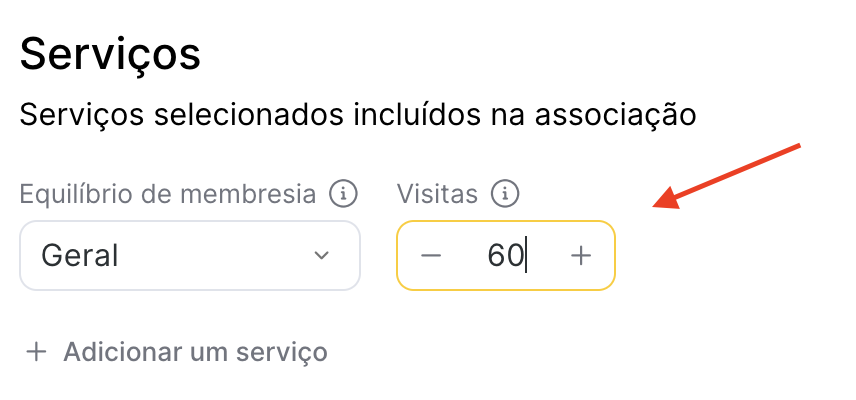This screenshot has height=400, width=856.
Task: Open the Equilíbrio de membresia combo box
Action: 190,255
